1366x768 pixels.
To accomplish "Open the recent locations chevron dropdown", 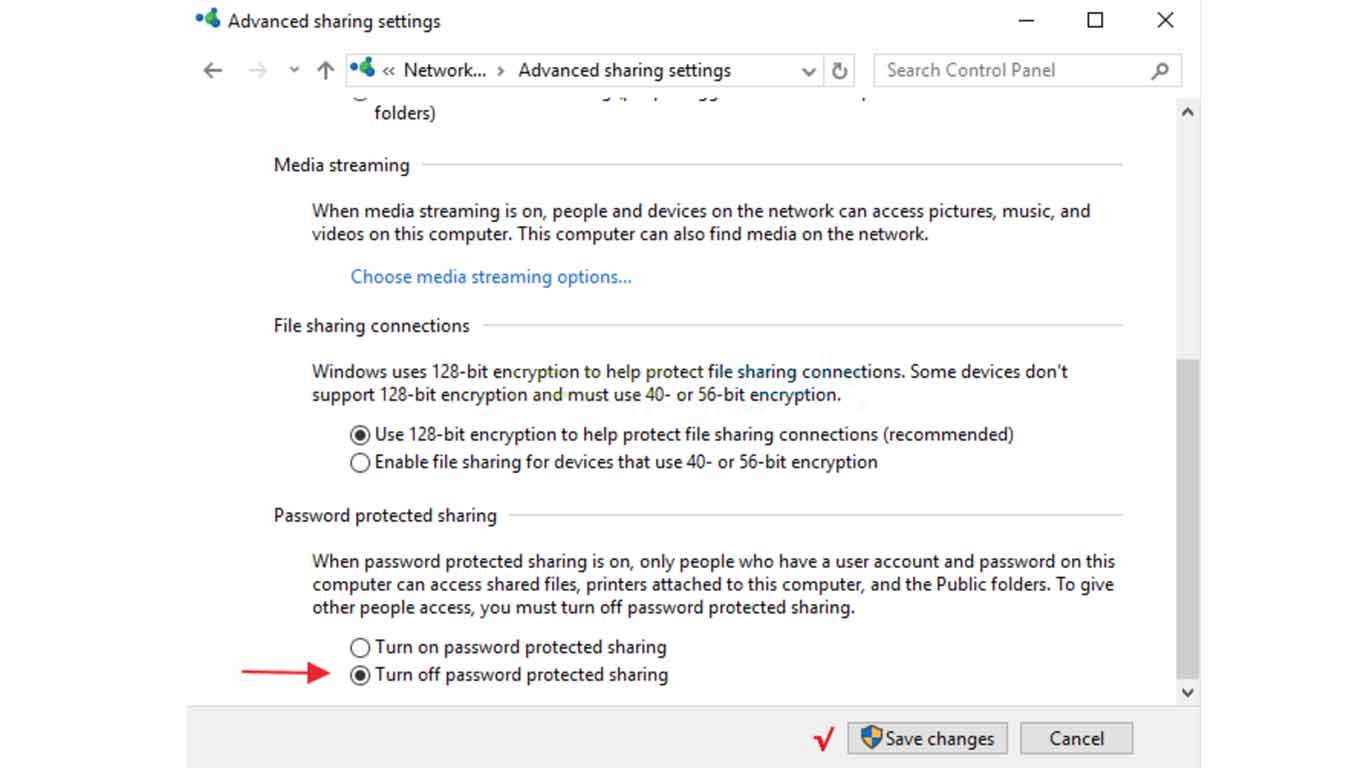I will (x=293, y=70).
